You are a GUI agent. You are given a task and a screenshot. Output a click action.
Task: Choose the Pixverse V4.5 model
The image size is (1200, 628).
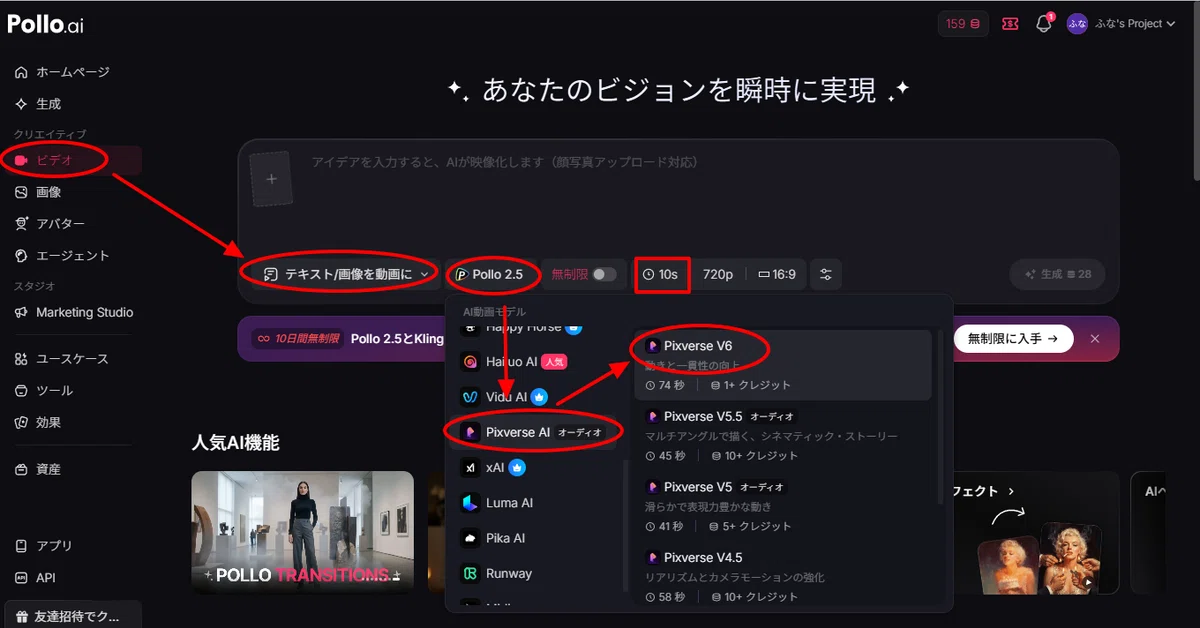783,576
